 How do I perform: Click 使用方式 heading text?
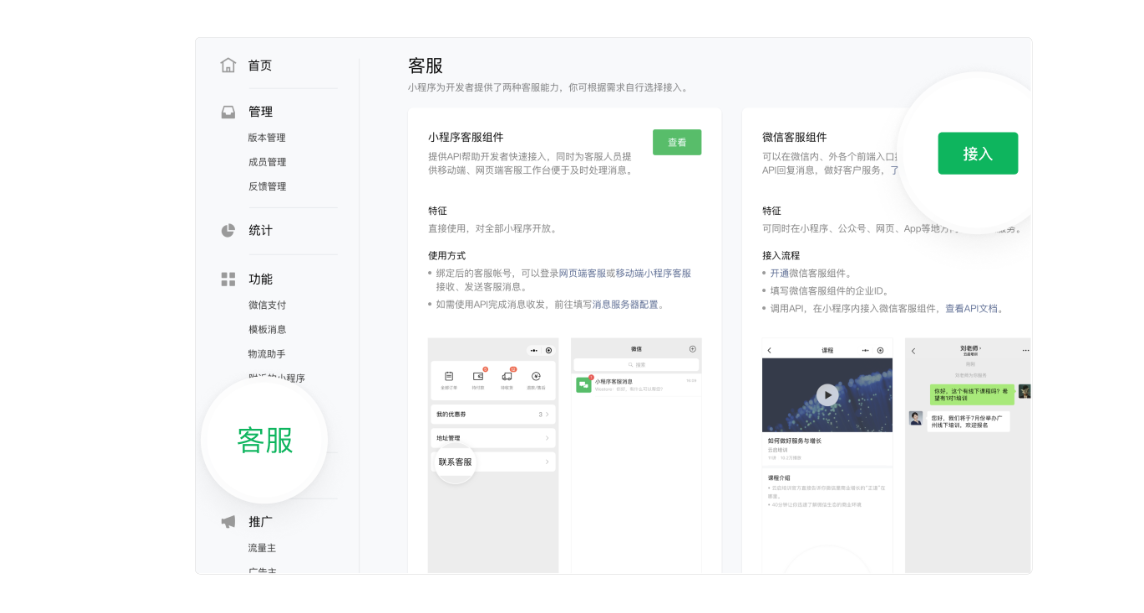pyautogui.click(x=447, y=255)
